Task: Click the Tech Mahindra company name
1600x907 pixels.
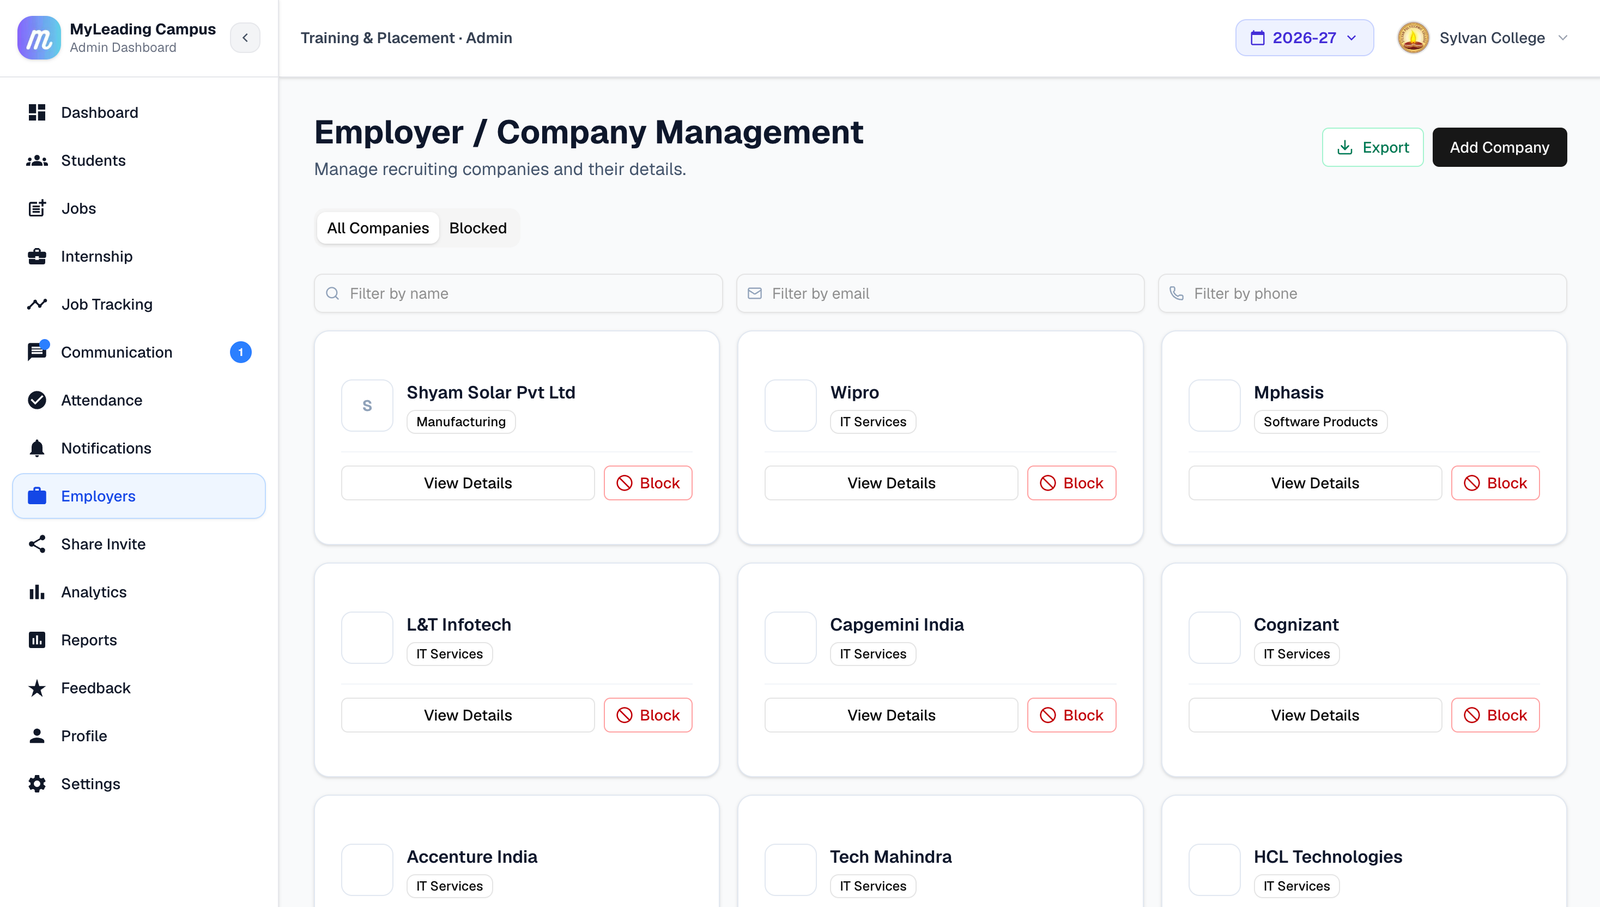Action: pos(891,857)
